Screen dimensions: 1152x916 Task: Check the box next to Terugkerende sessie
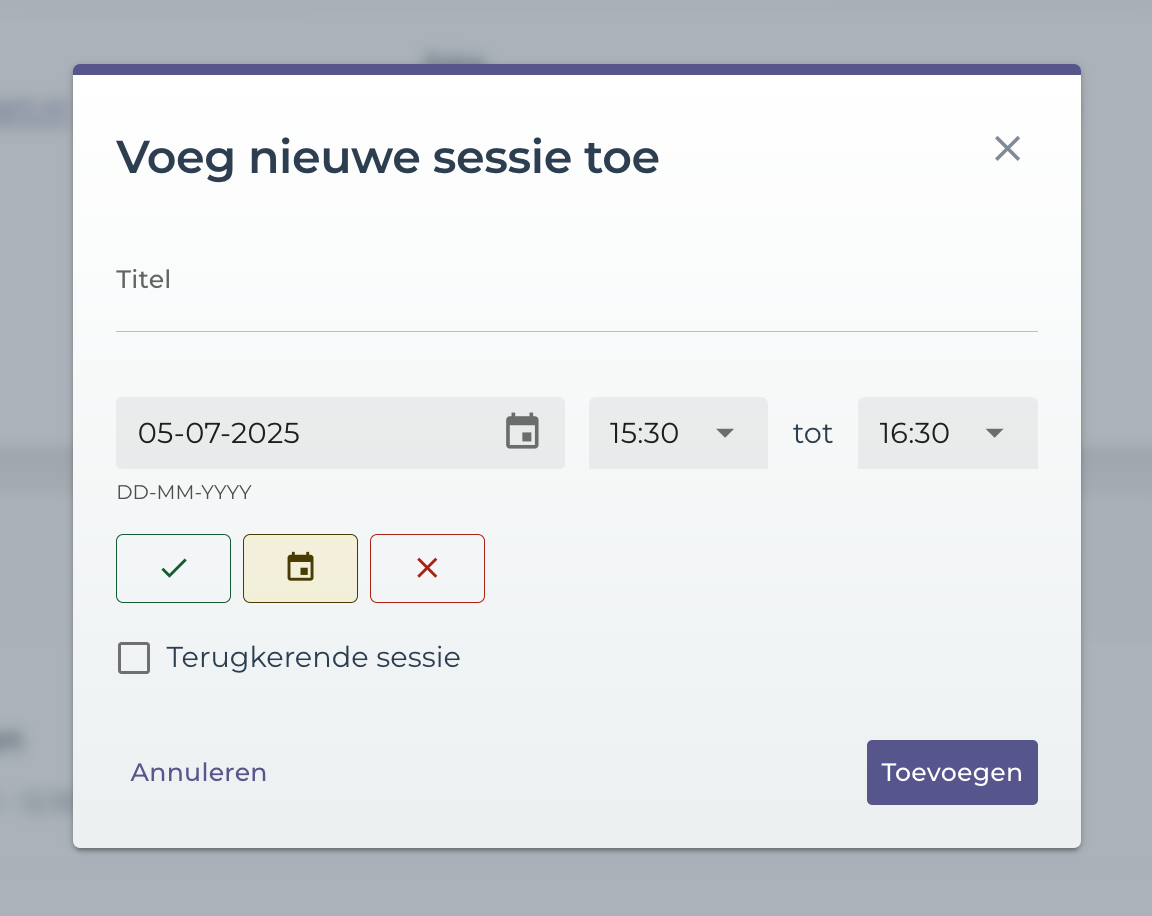click(x=134, y=658)
